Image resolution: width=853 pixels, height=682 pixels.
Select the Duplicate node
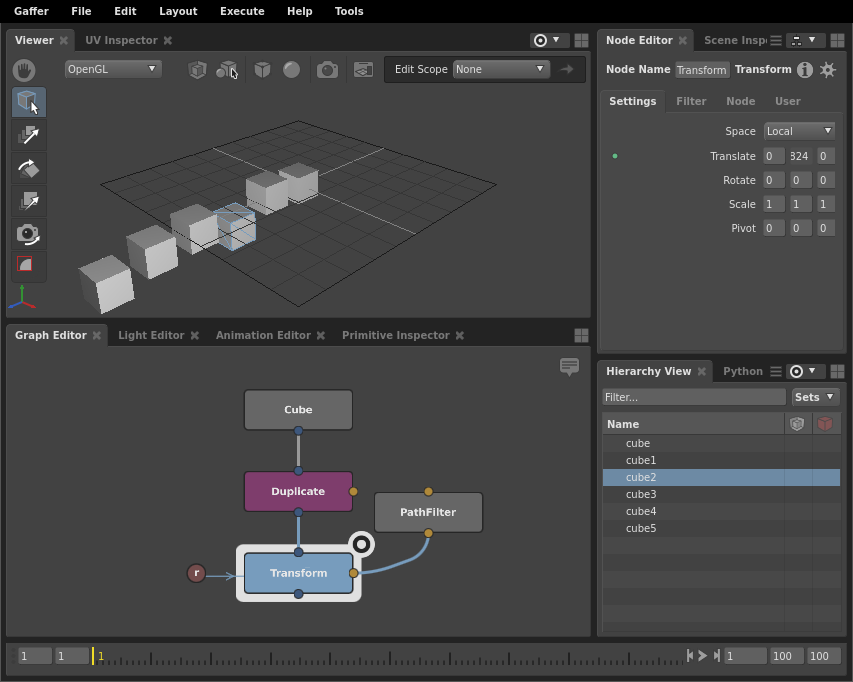[x=298, y=491]
